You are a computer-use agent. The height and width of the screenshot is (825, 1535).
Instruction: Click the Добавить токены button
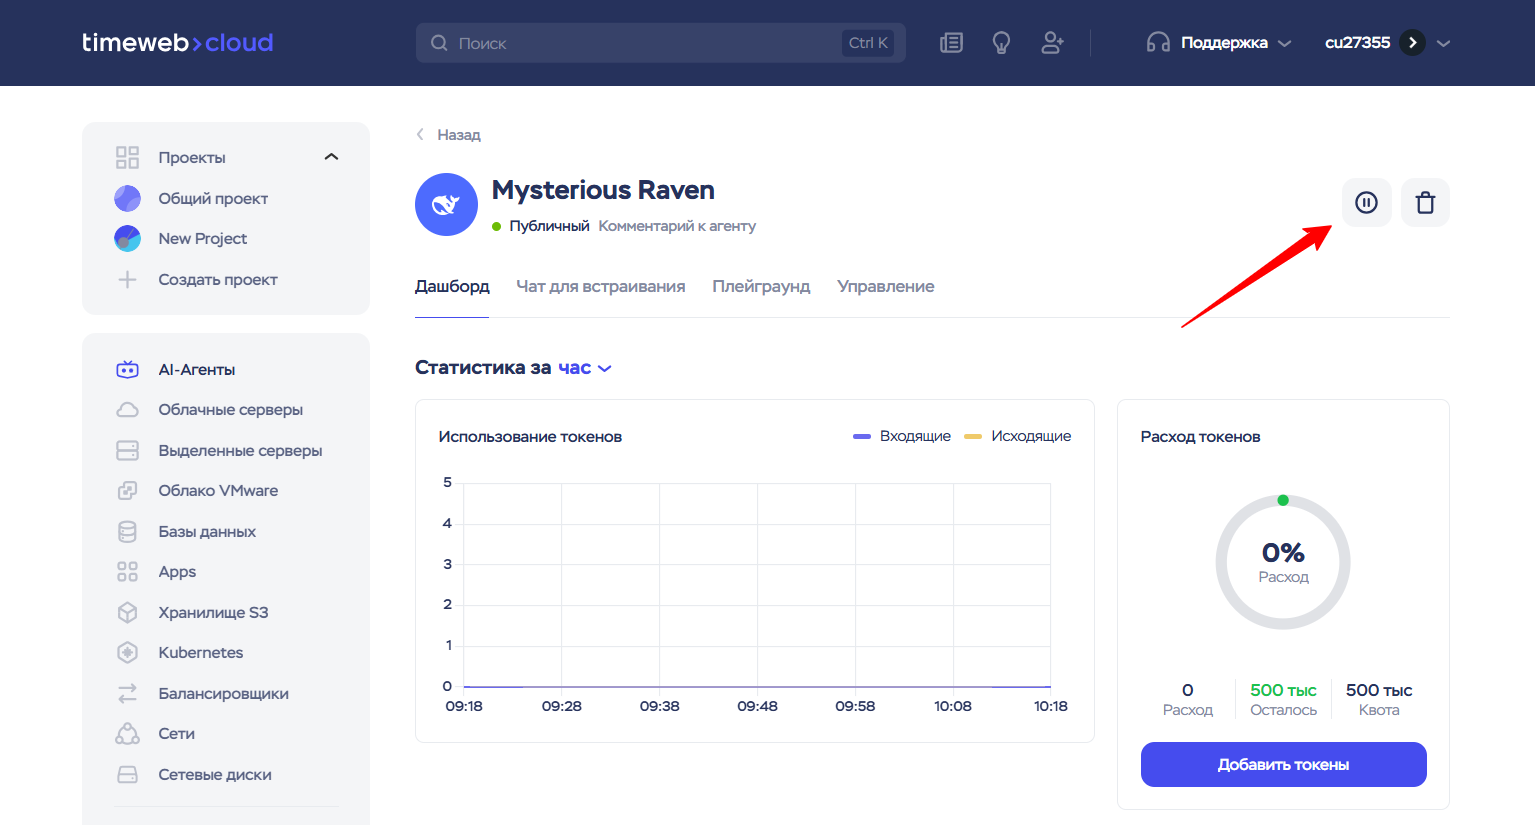tap(1283, 765)
